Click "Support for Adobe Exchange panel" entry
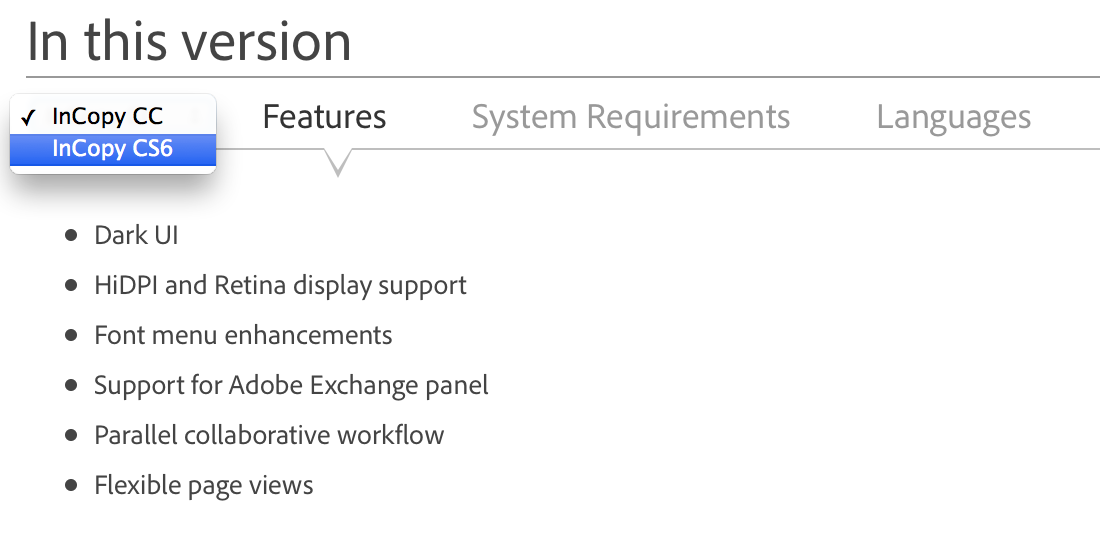 291,385
